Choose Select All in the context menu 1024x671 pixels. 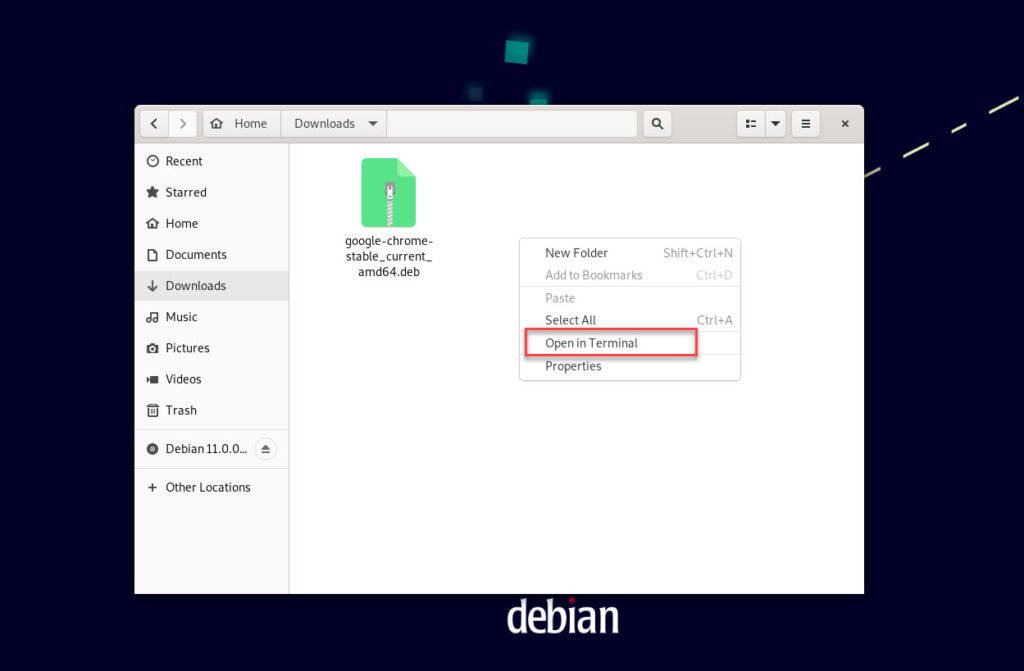[630, 320]
